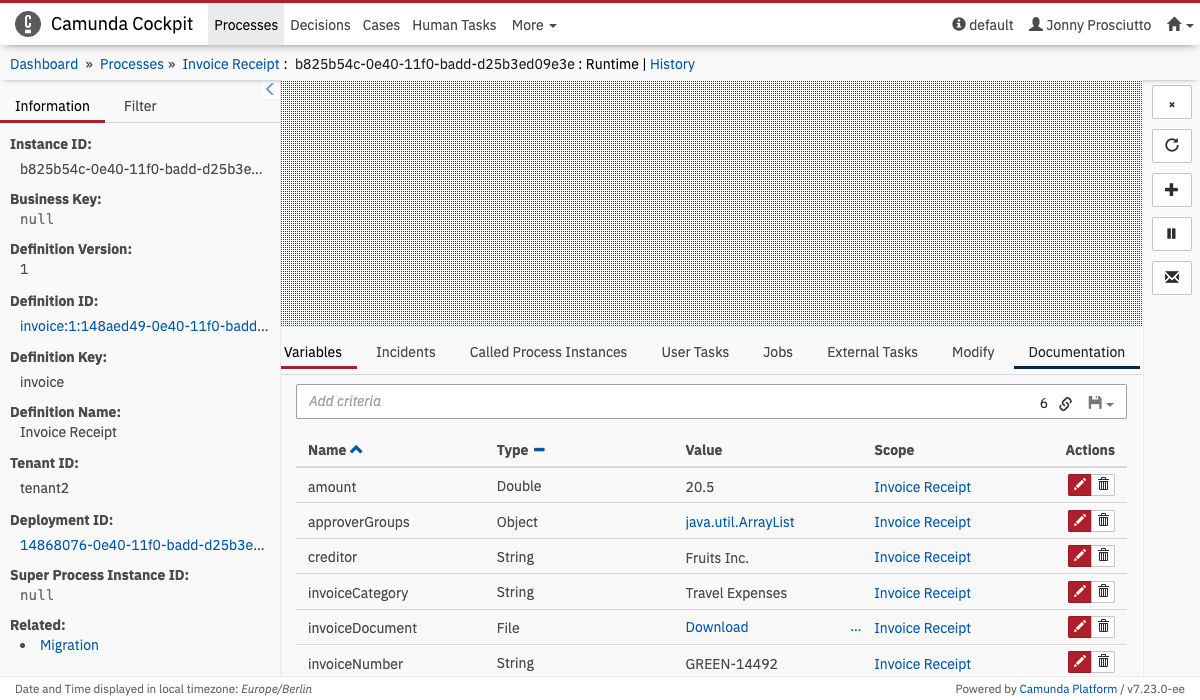Click the edit pencil for the amount variable

(1079, 486)
